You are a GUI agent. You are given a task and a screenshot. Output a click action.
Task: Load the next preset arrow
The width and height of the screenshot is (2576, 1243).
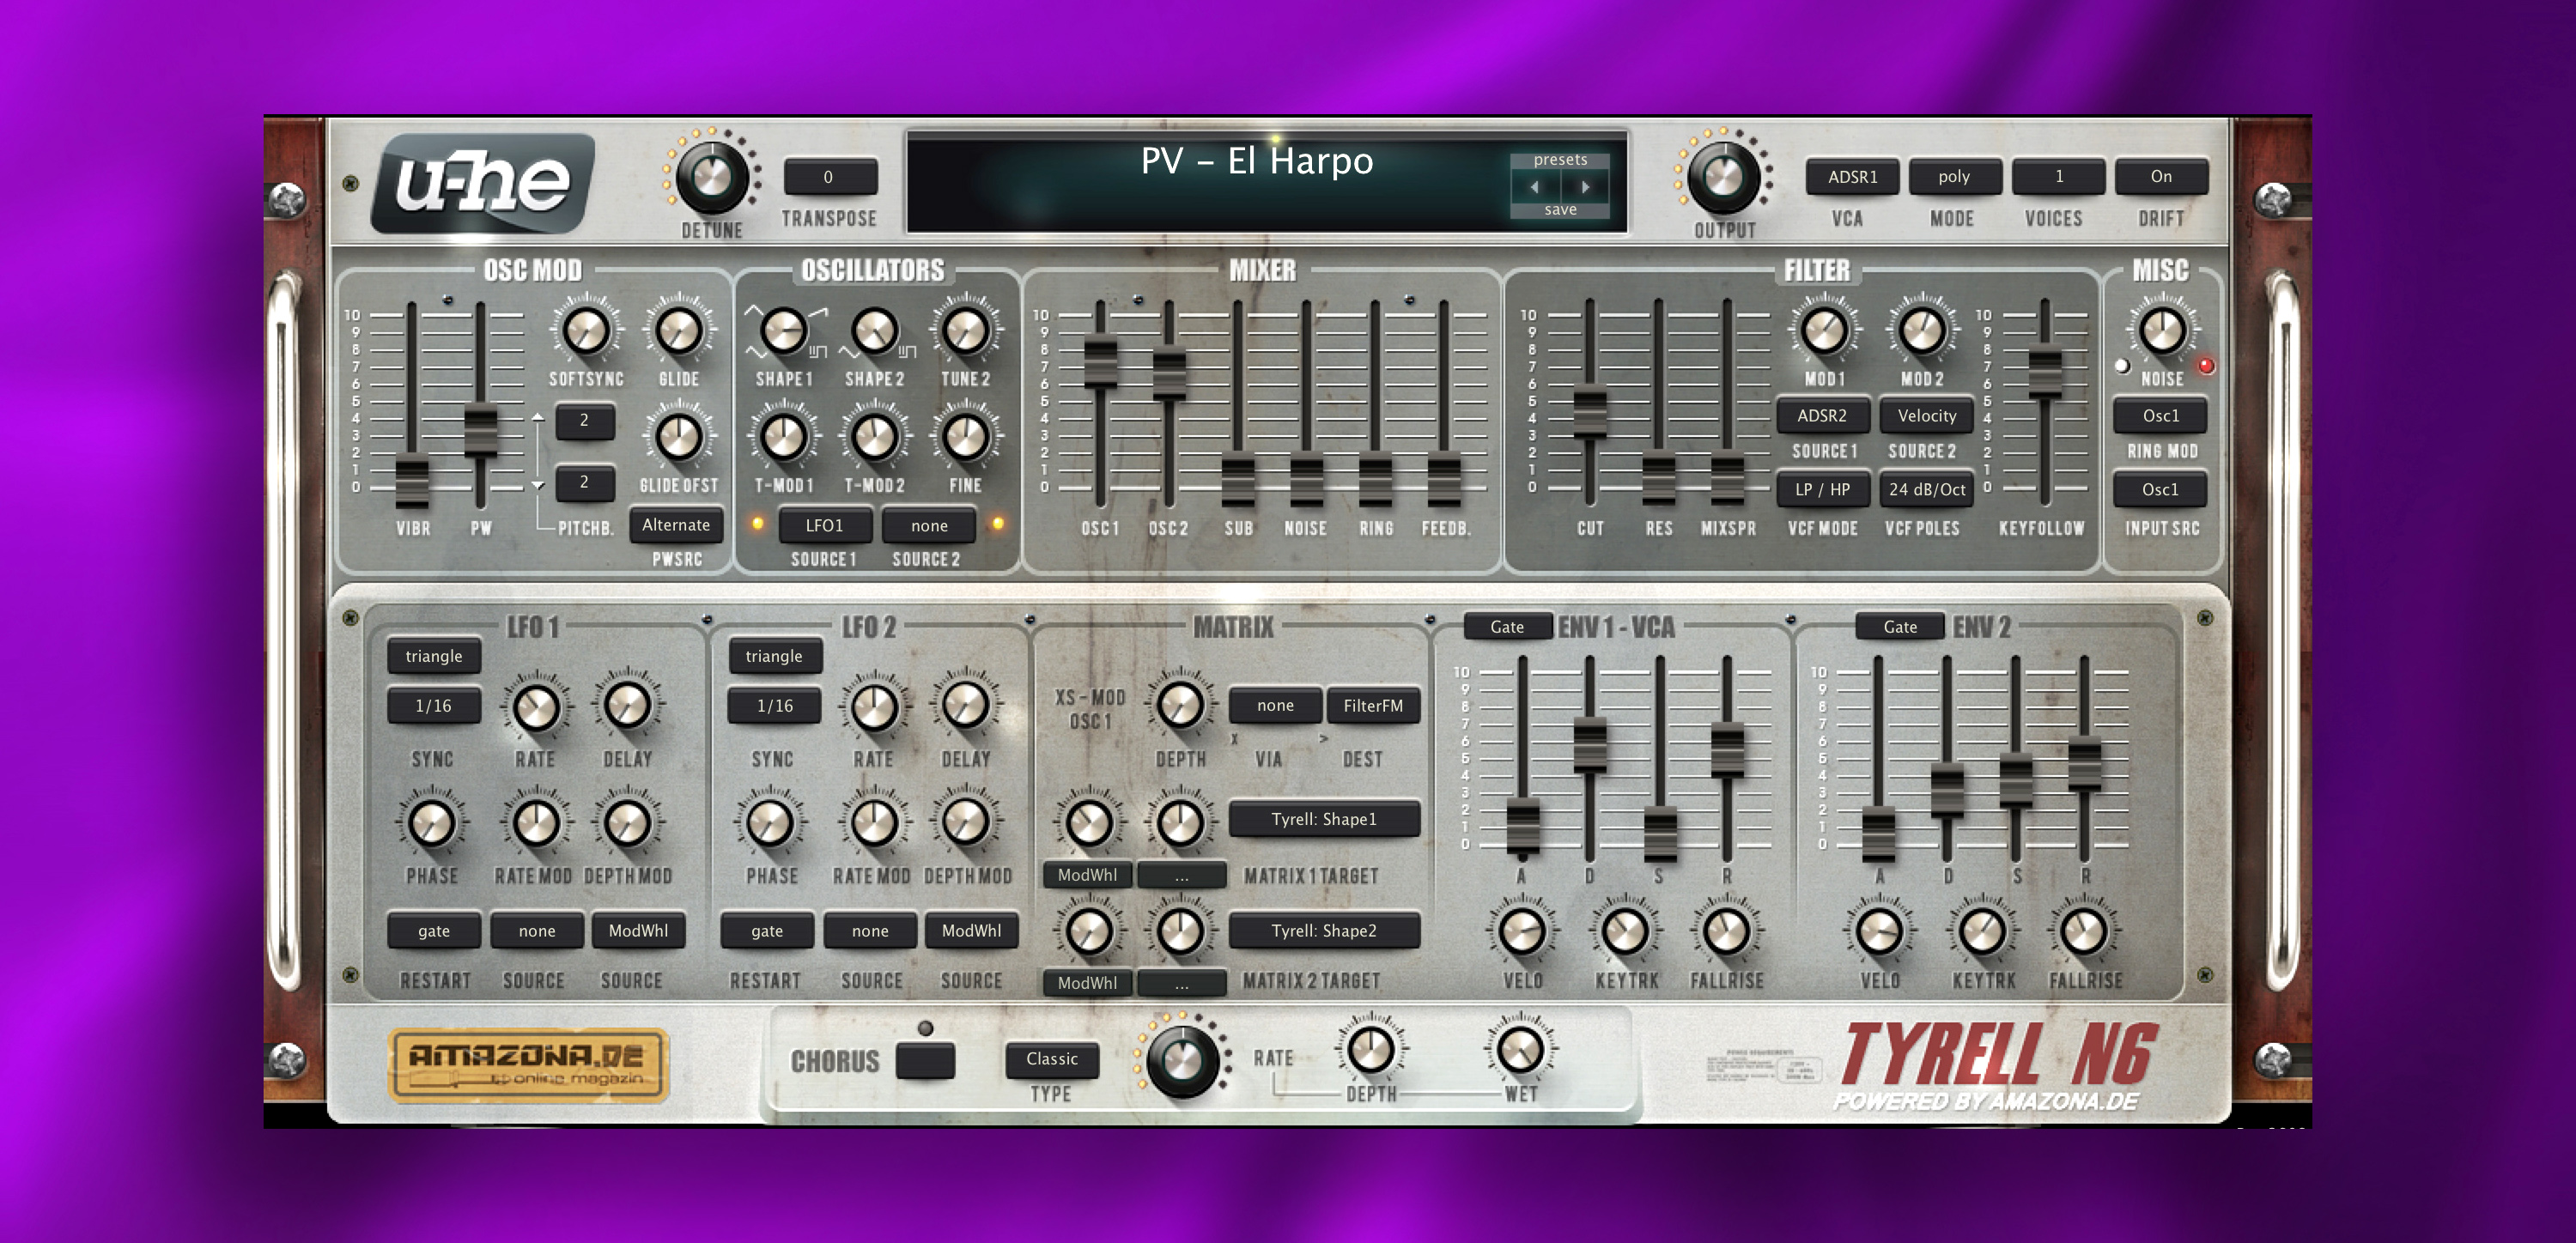coord(1585,186)
